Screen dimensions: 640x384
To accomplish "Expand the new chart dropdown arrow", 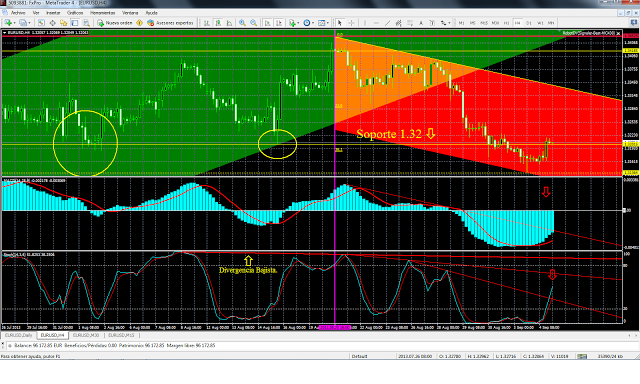I will point(15,23).
